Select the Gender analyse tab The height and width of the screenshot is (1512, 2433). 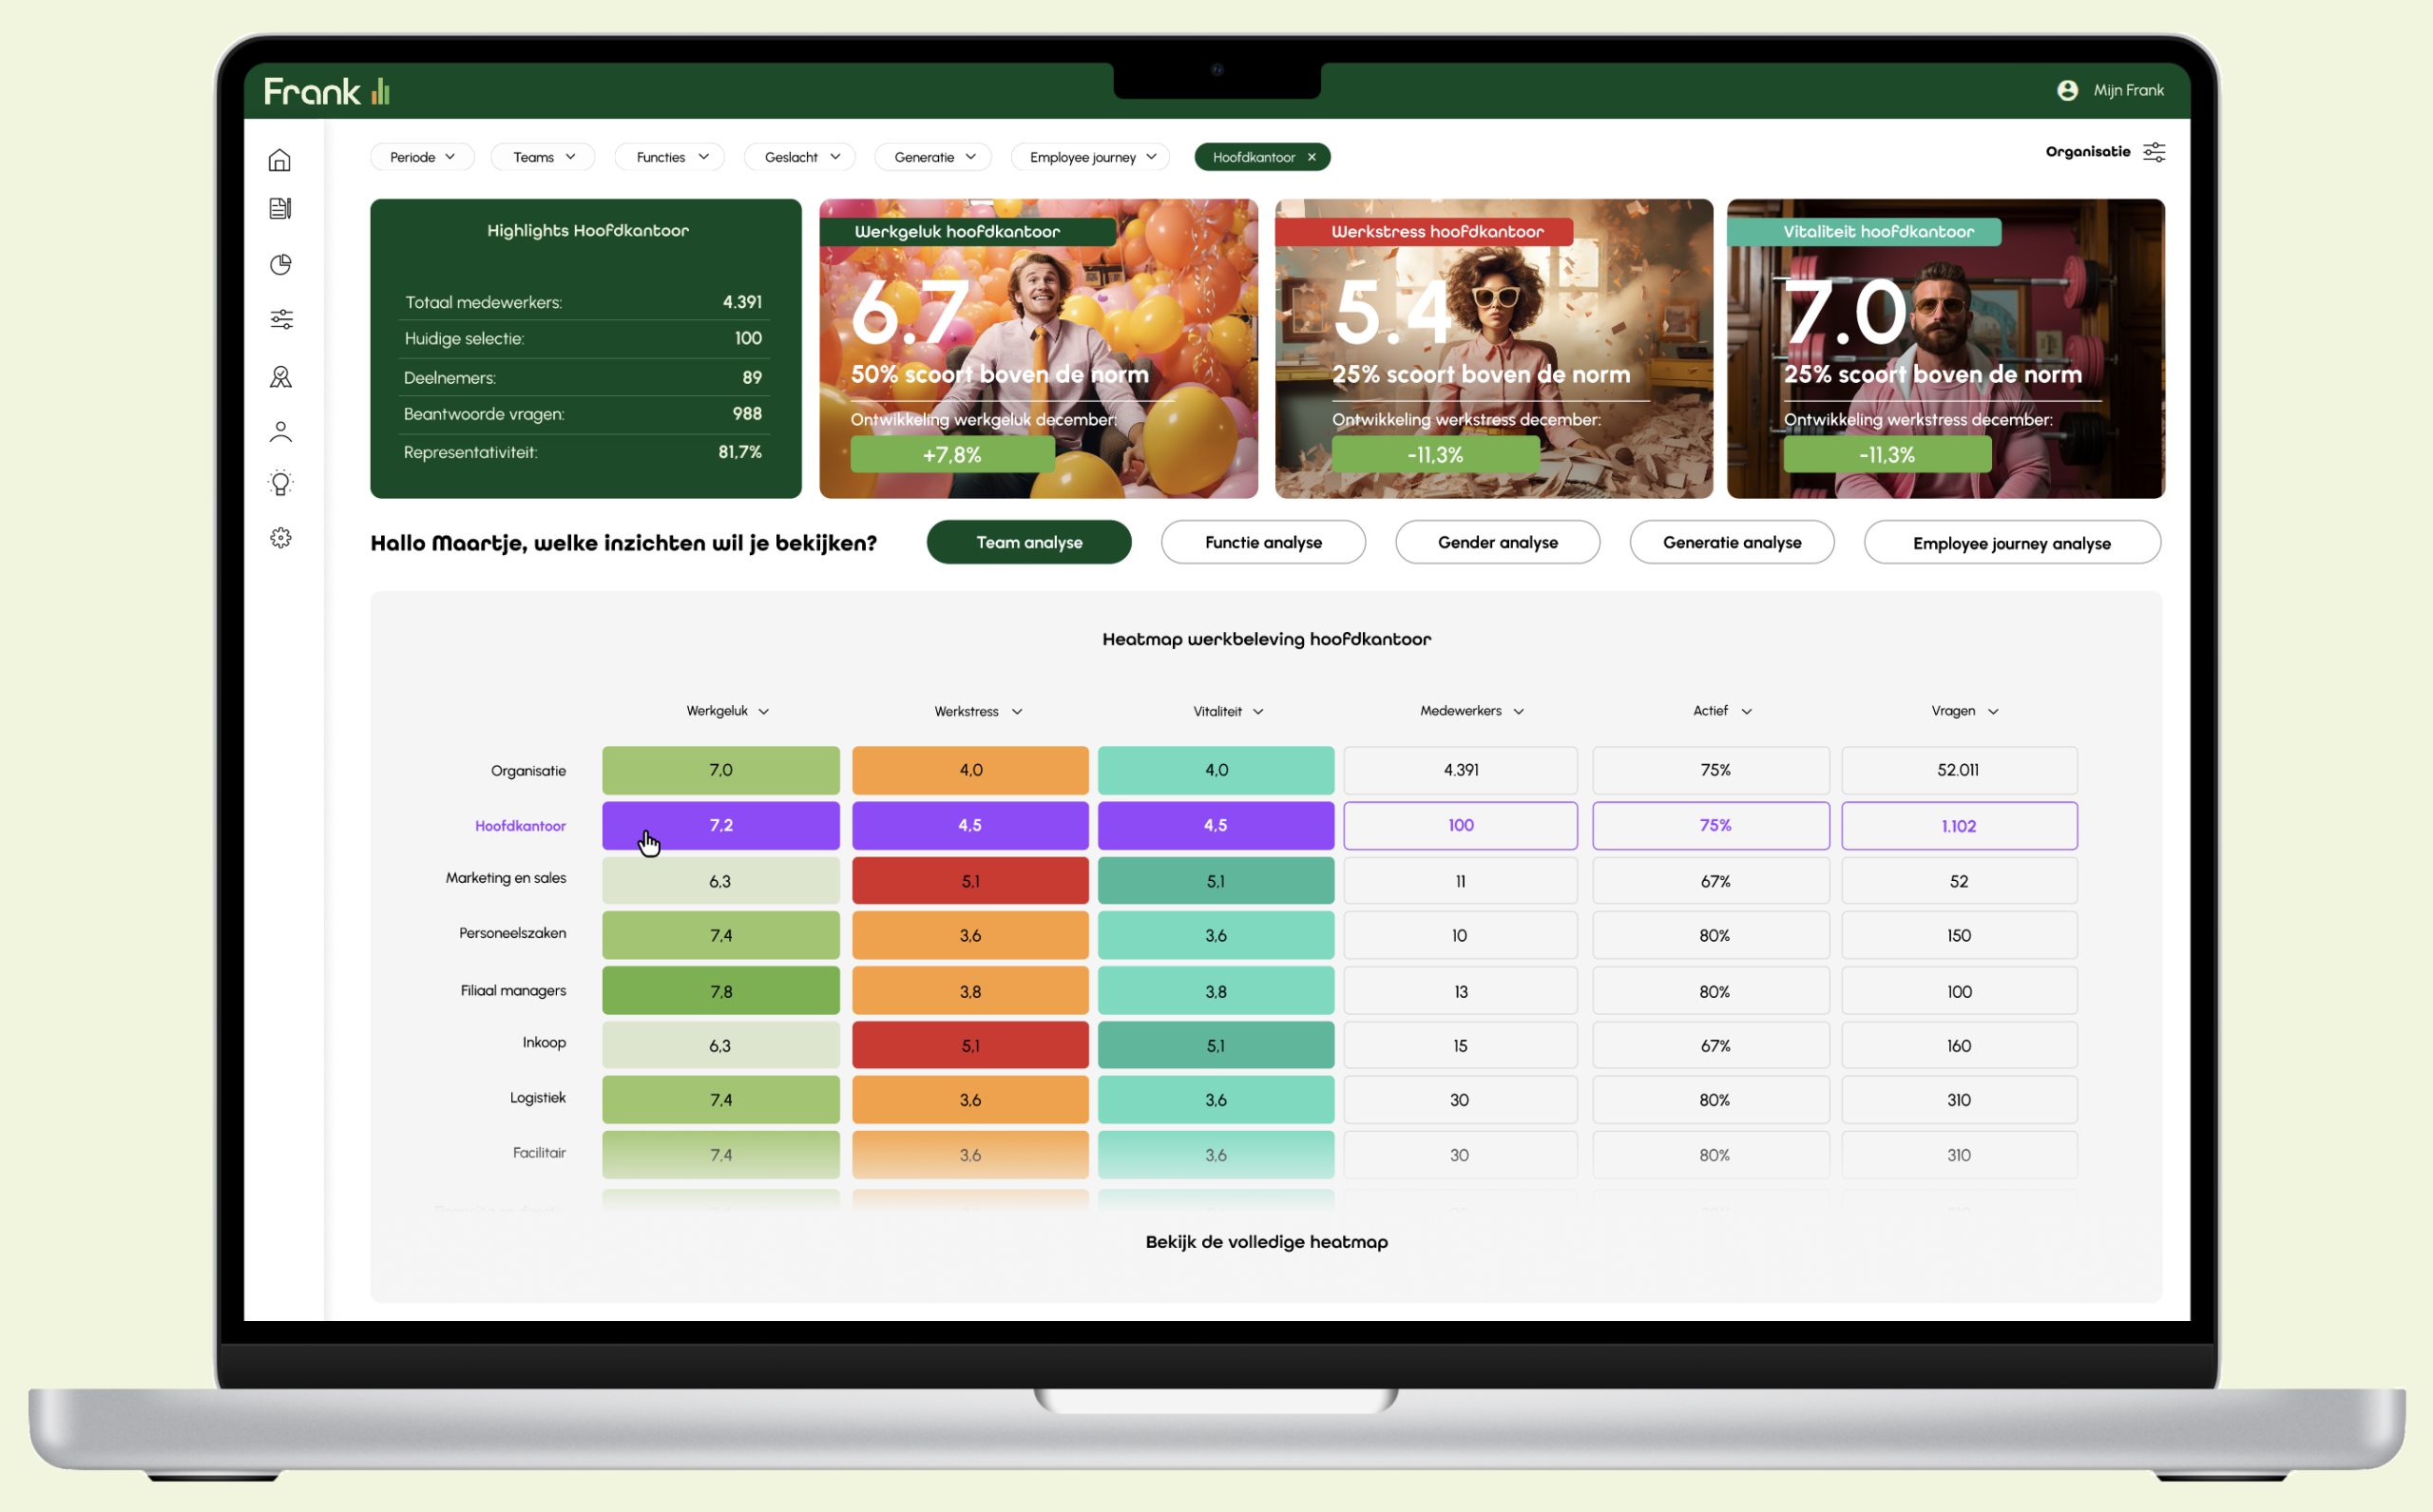point(1498,542)
